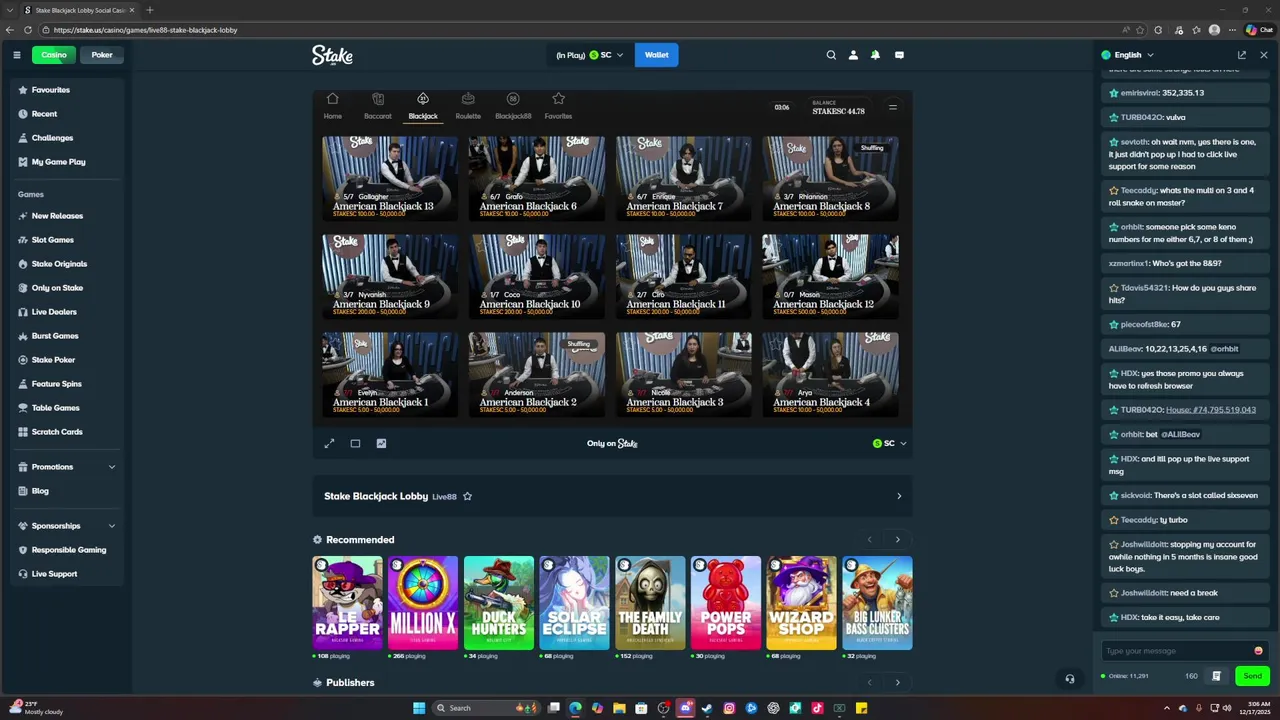Switch to the Casino mode button

click(54, 55)
